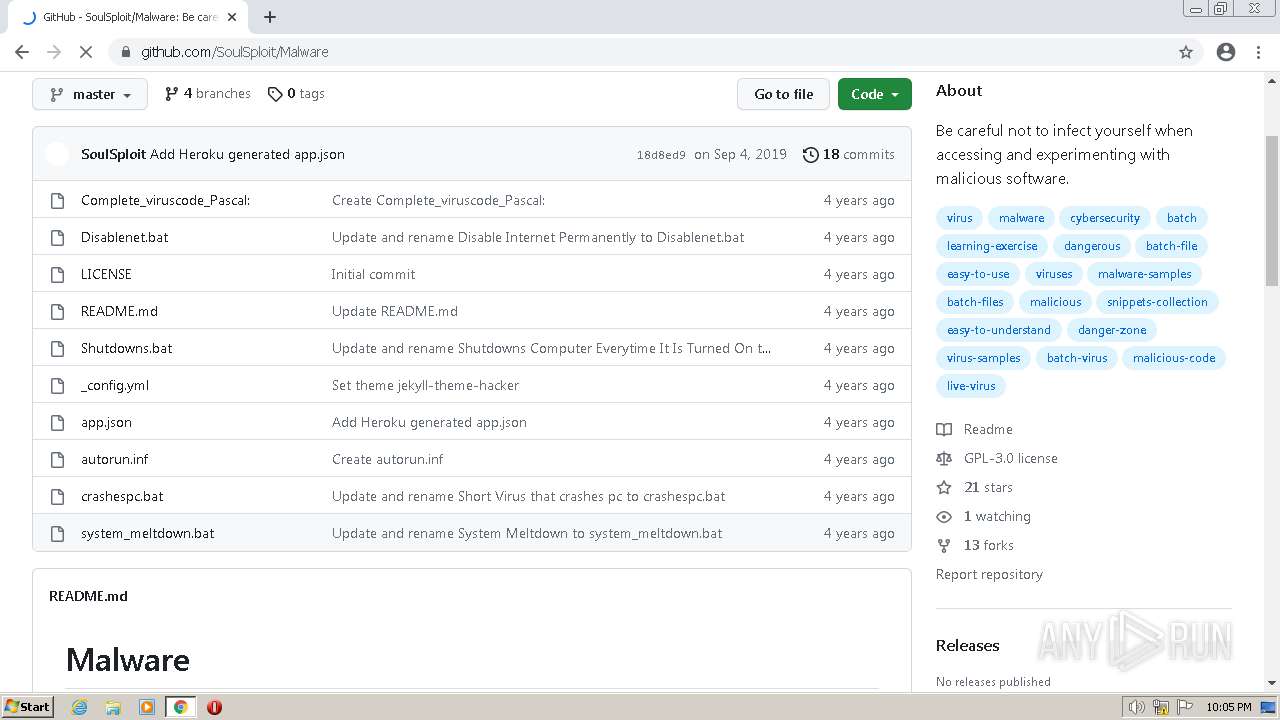The width and height of the screenshot is (1280, 720).
Task: Click the file icon beside system_meltdown.bat
Action: (x=57, y=533)
